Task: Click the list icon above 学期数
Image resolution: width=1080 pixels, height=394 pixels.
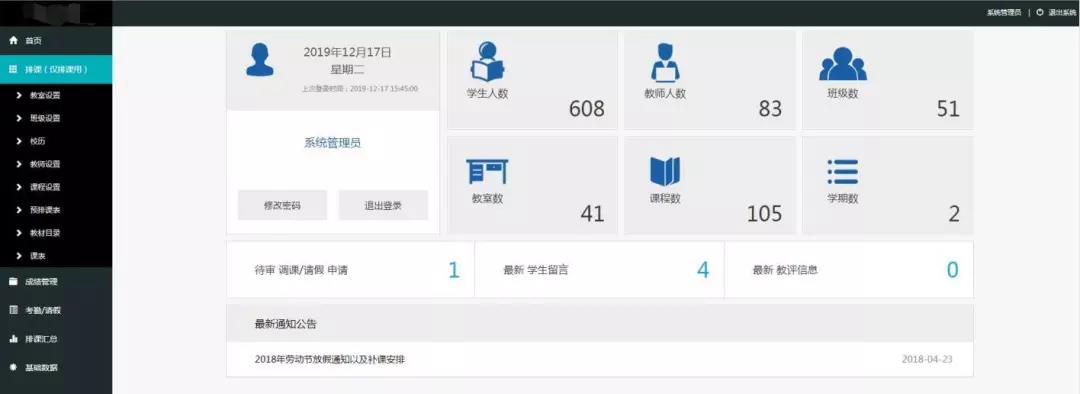Action: click(842, 172)
